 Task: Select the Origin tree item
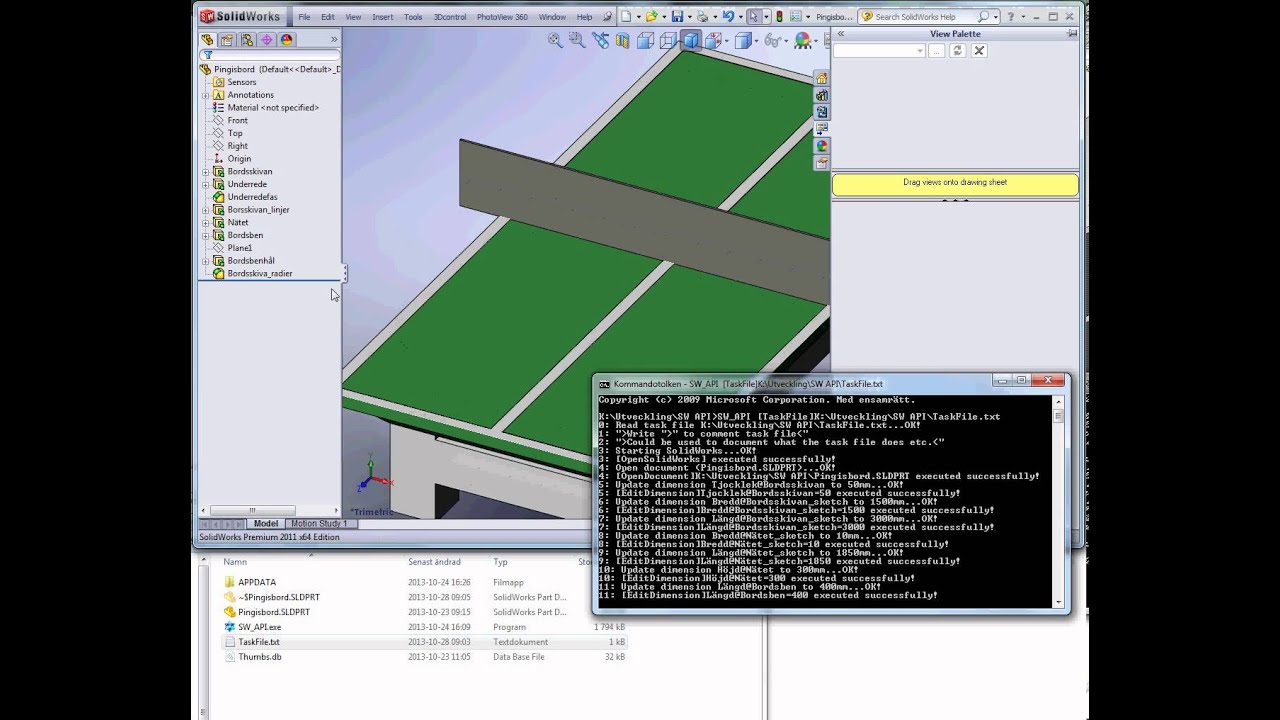tap(232, 158)
